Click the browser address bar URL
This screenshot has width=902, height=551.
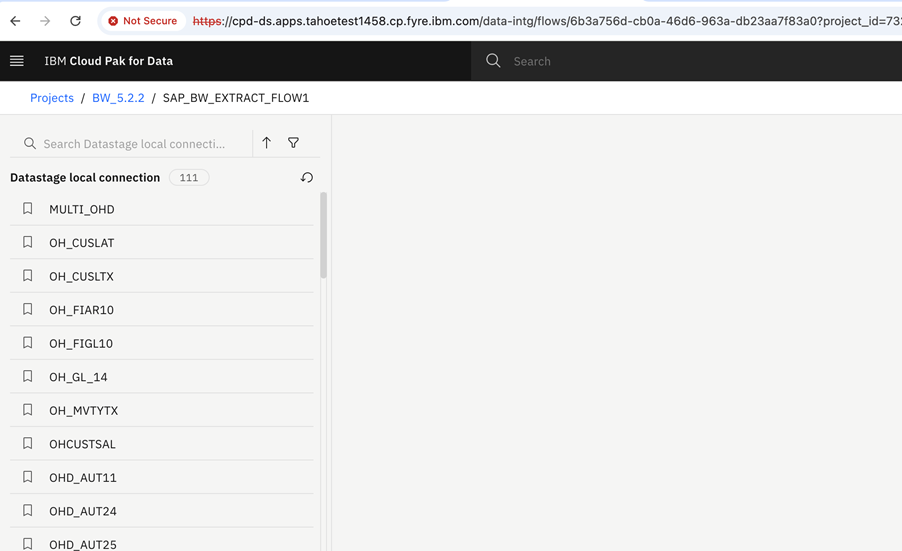tap(546, 21)
